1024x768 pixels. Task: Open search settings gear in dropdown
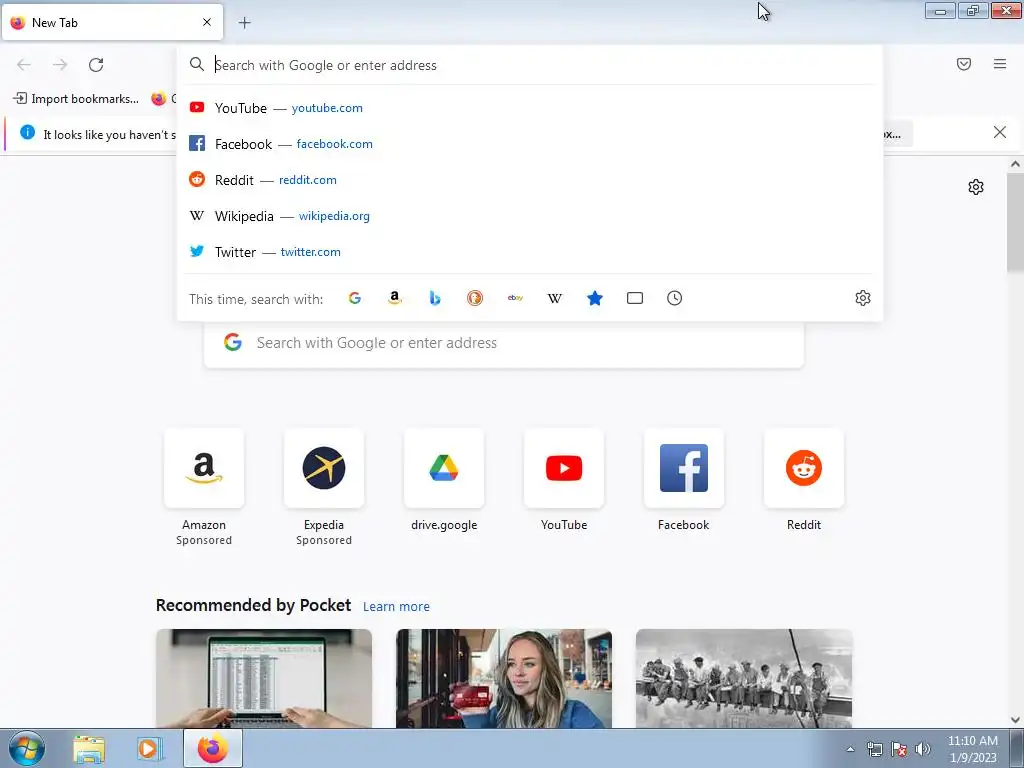[863, 298]
